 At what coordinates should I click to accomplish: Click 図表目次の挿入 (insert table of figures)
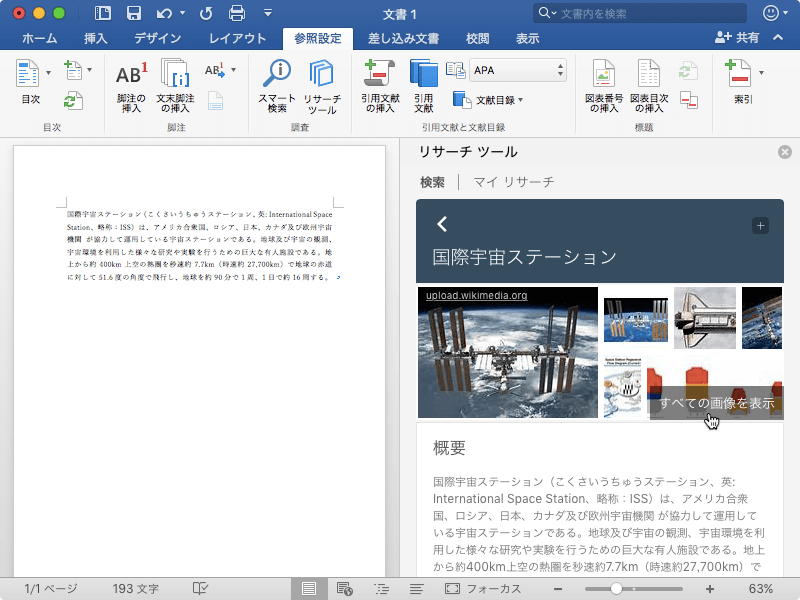(649, 86)
